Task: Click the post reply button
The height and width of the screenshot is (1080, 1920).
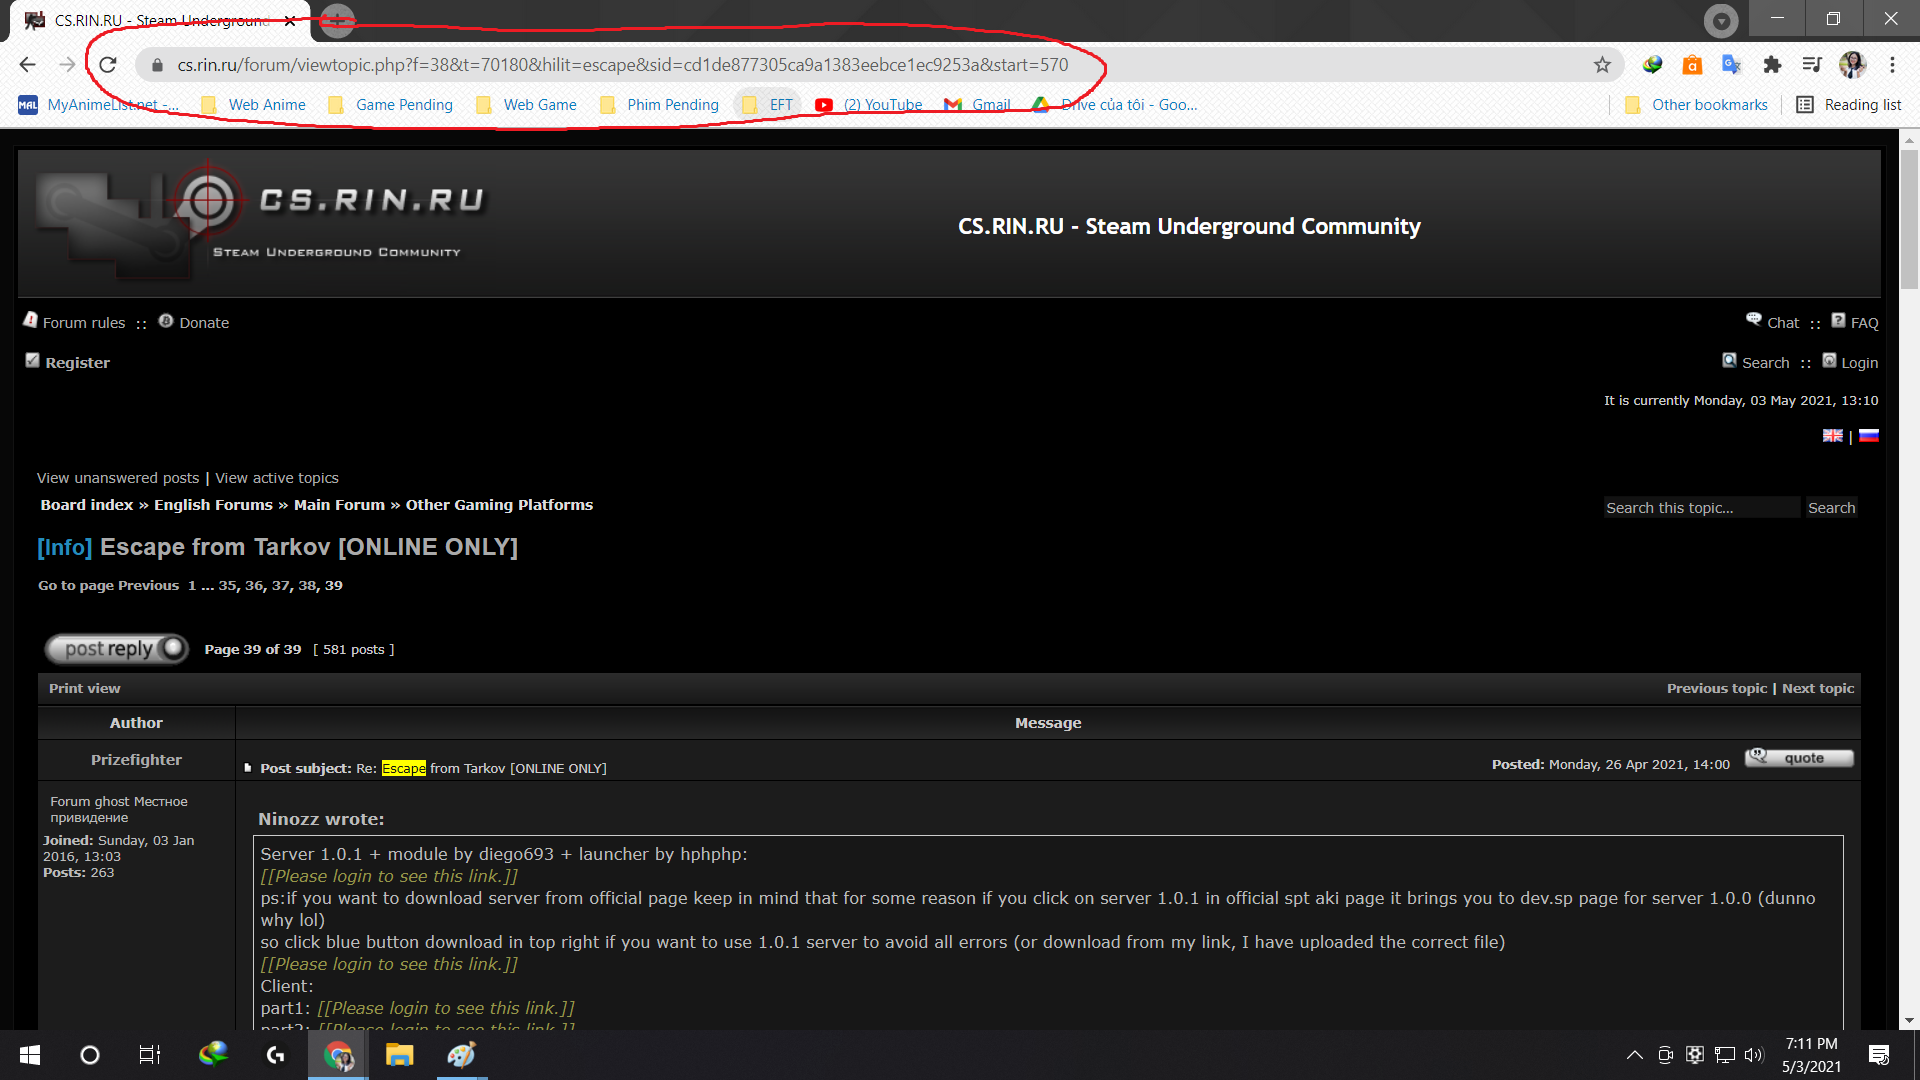Action: [x=116, y=649]
